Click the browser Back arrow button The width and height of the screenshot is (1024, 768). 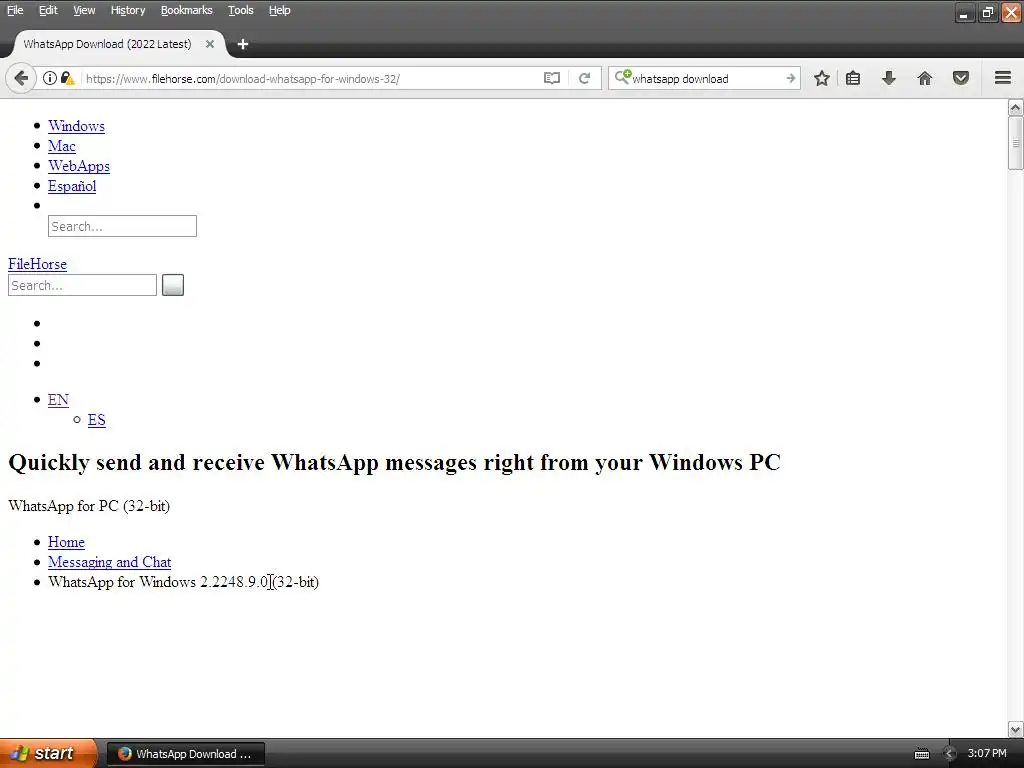[x=21, y=78]
